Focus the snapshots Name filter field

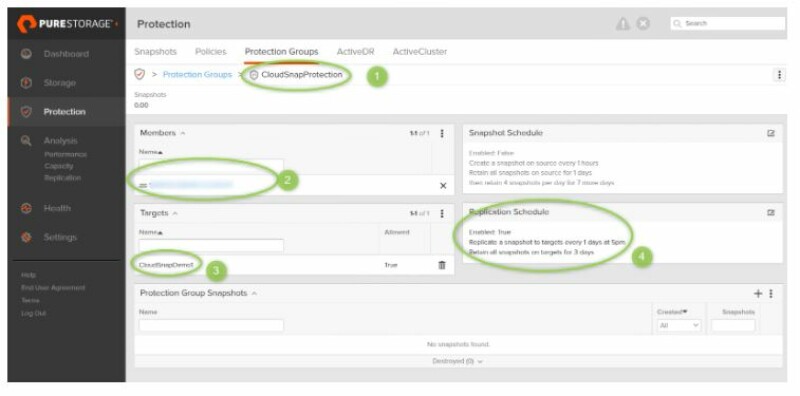click(211, 326)
